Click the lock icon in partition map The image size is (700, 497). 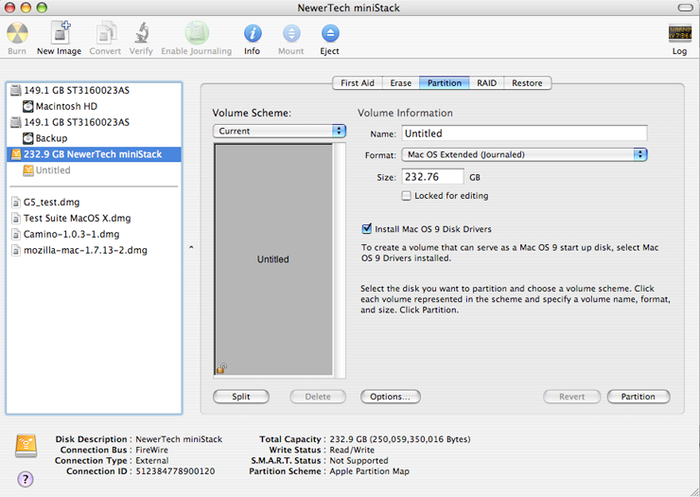pyautogui.click(x=221, y=368)
